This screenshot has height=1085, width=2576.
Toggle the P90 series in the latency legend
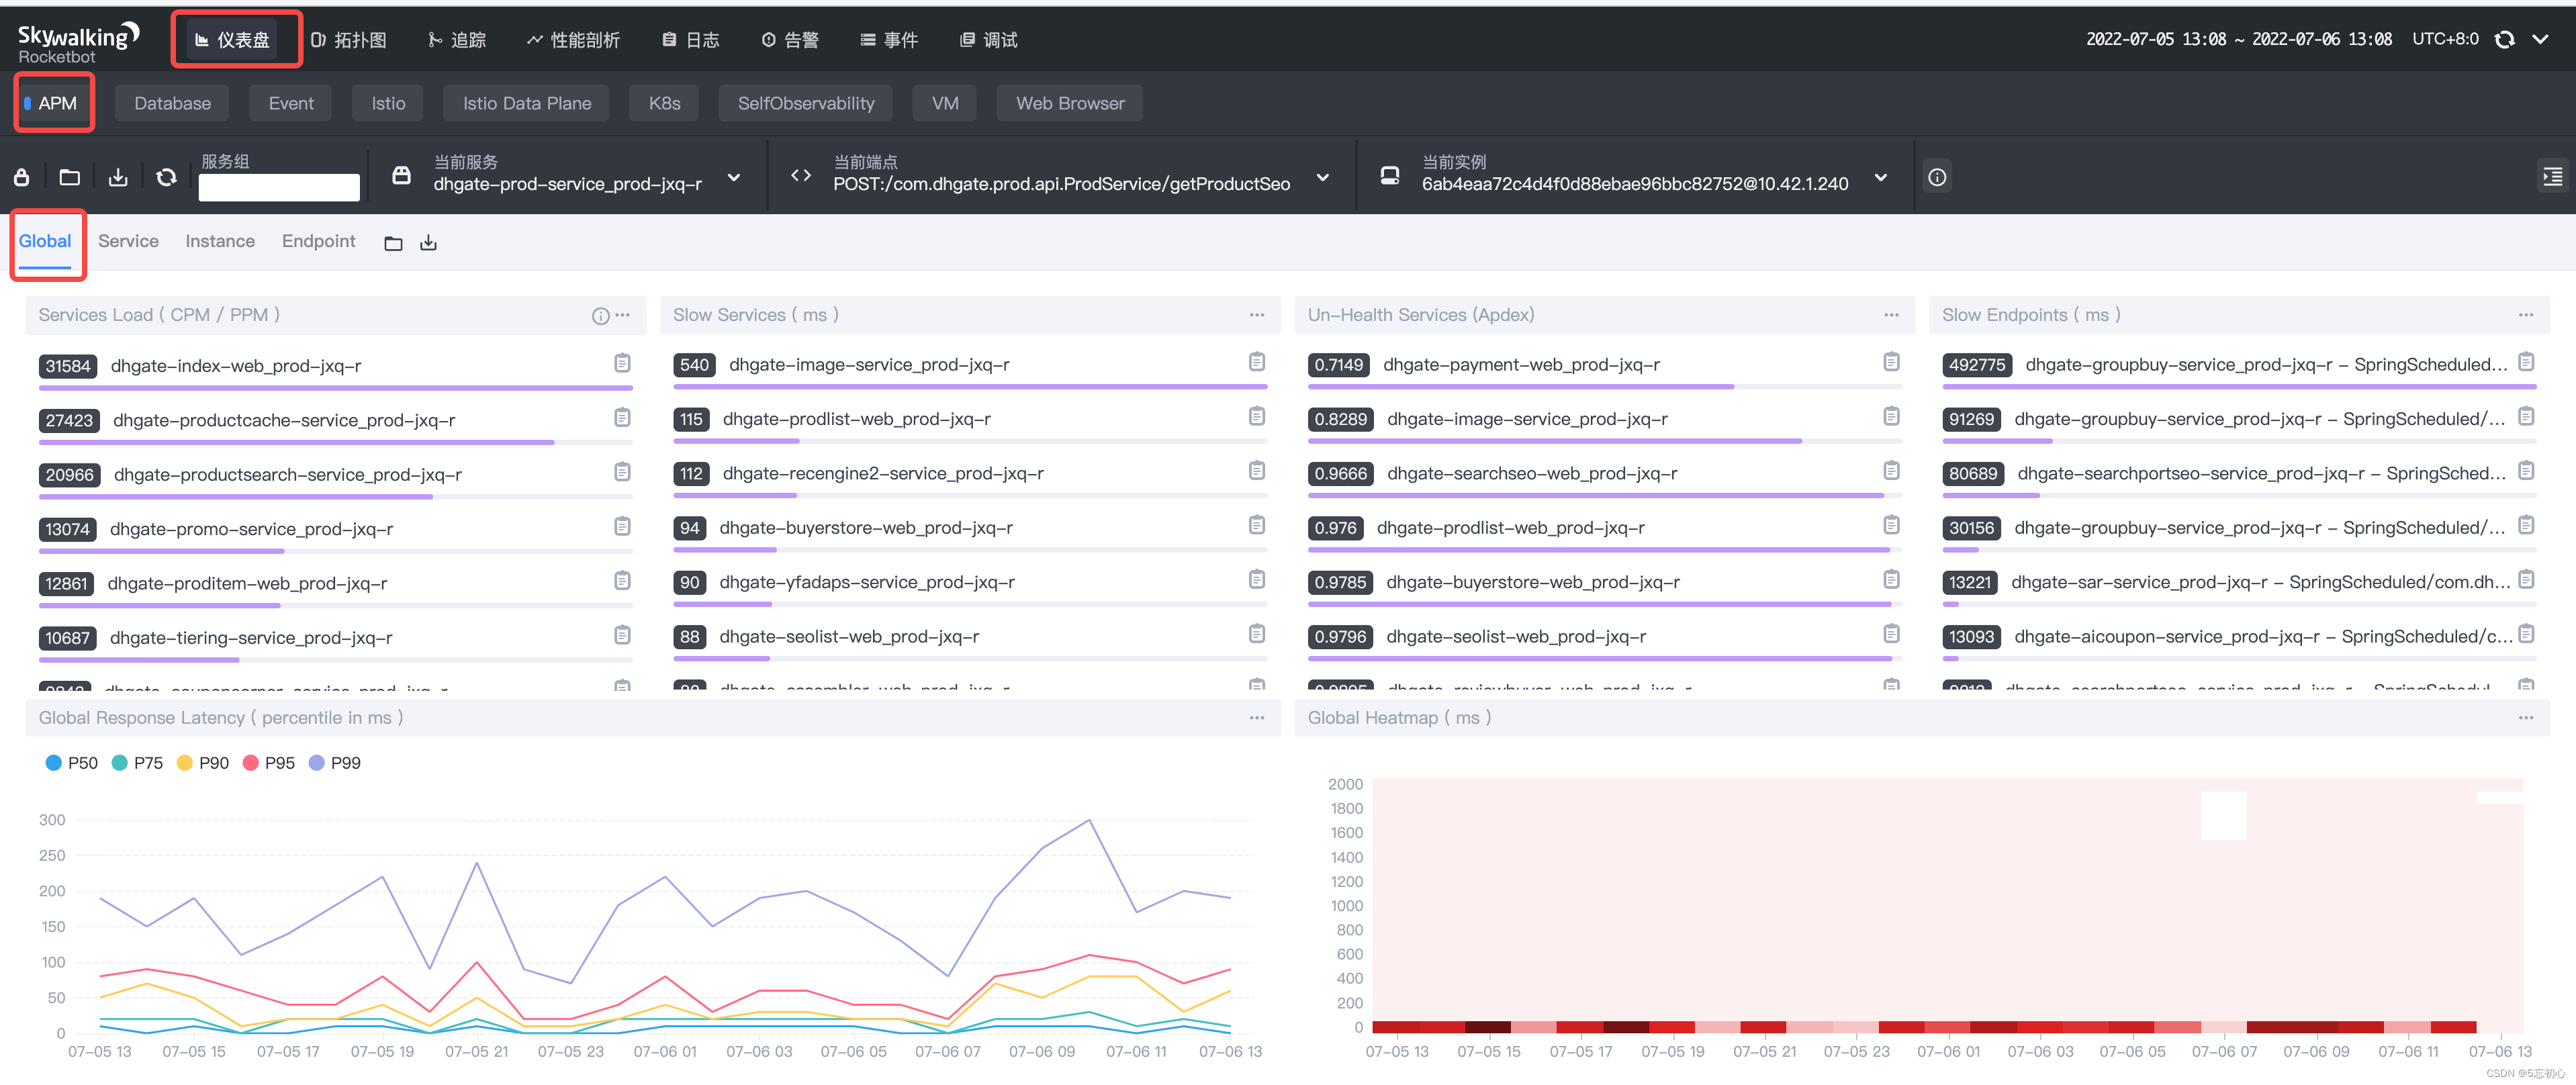202,764
